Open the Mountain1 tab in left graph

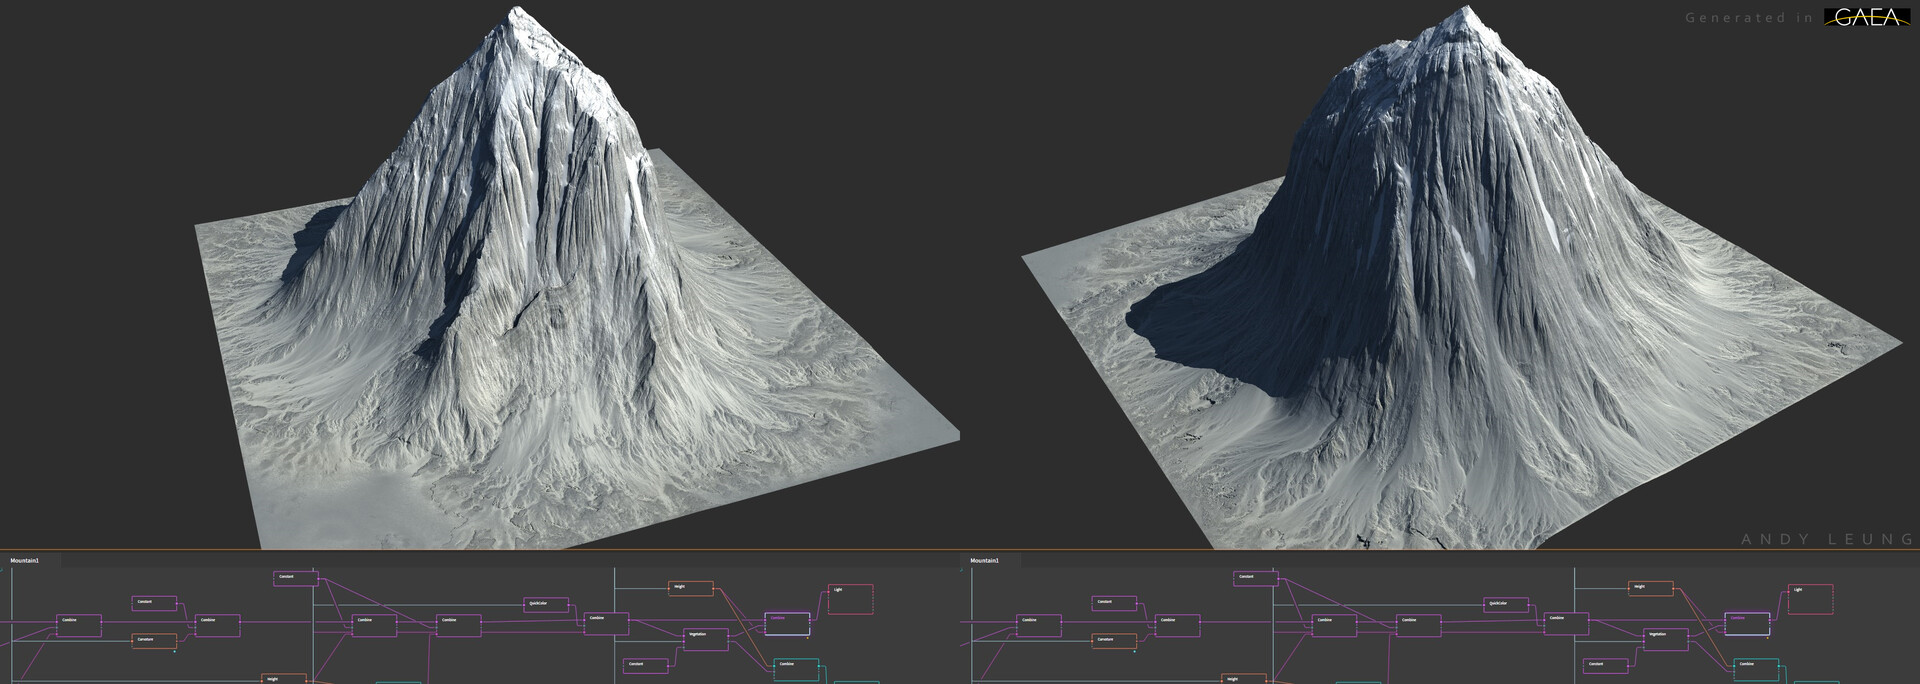click(x=25, y=560)
